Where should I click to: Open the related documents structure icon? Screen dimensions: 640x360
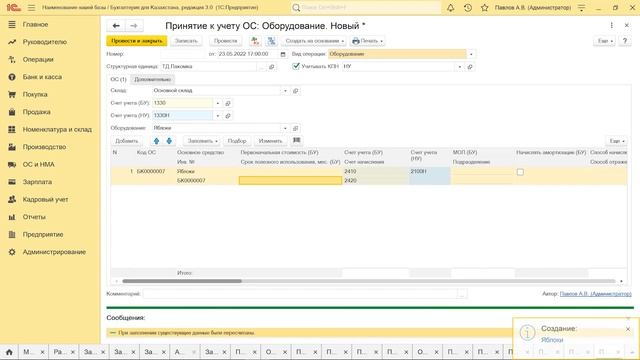tap(271, 41)
